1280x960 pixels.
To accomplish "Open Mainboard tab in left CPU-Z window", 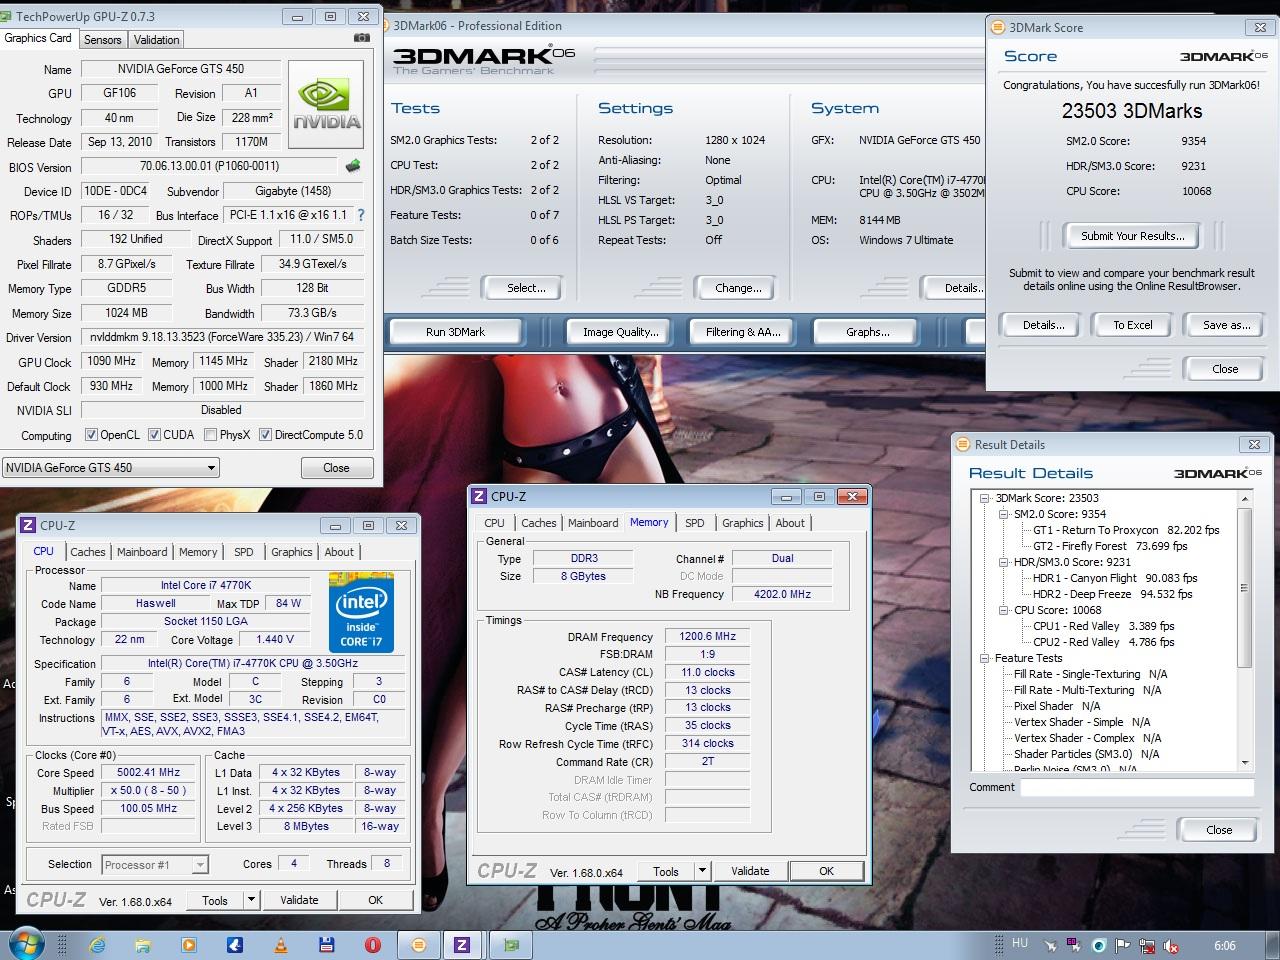I will 142,552.
